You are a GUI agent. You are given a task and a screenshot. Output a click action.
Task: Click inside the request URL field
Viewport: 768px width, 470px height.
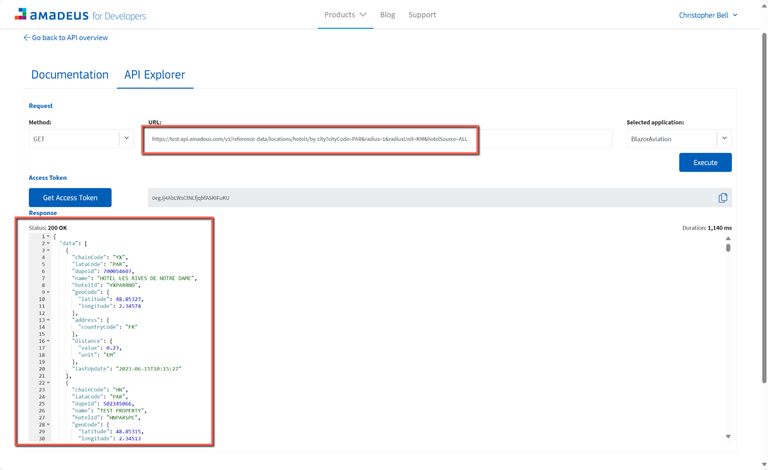(310, 139)
